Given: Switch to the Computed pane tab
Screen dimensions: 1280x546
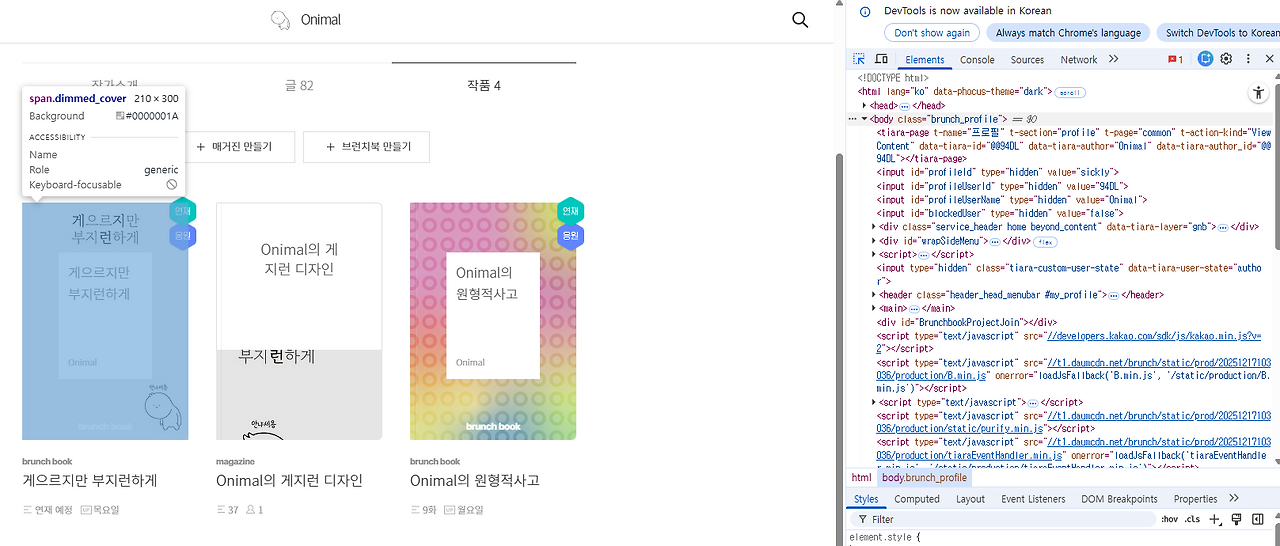Looking at the screenshot, I should 917,499.
